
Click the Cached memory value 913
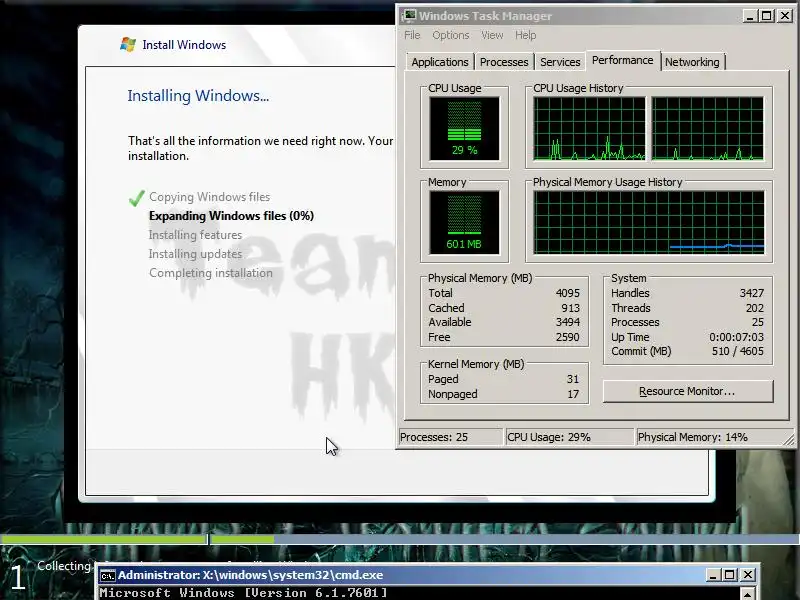(x=570, y=308)
